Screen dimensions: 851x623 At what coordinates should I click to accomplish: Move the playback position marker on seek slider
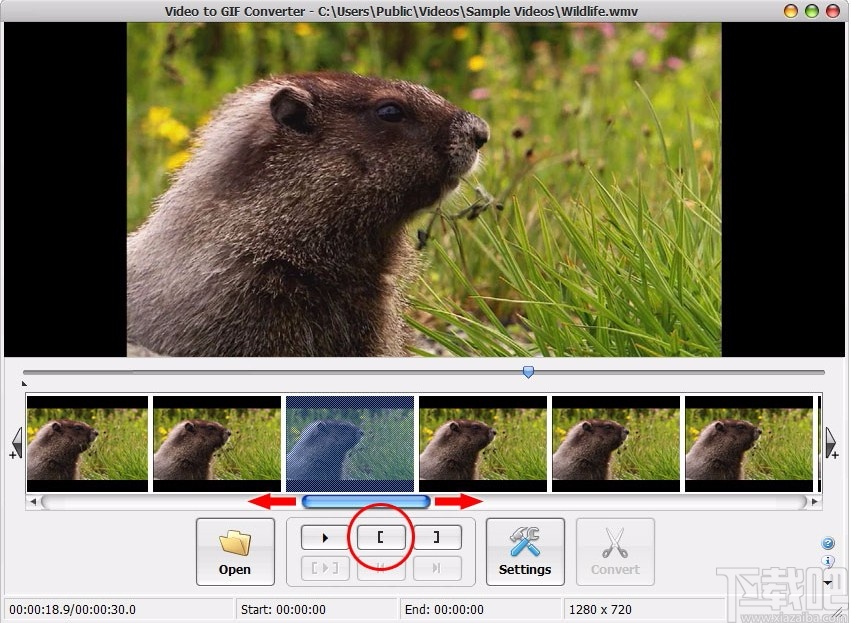pyautogui.click(x=528, y=371)
